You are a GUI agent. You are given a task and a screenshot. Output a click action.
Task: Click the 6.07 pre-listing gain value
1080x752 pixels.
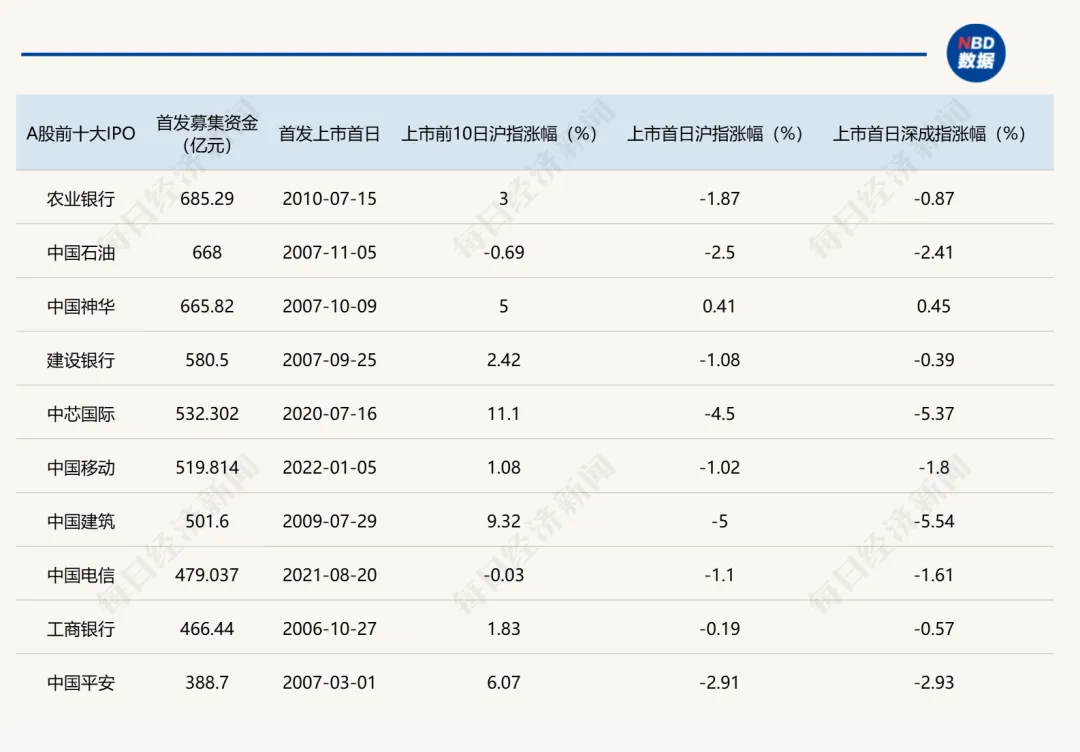[x=503, y=682]
